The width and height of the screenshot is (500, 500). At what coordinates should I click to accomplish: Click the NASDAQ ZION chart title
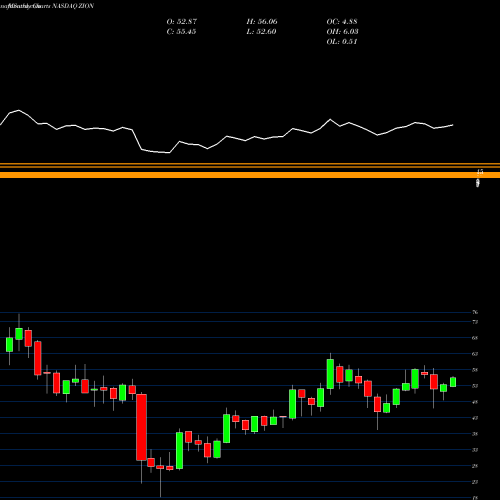pyautogui.click(x=73, y=6)
